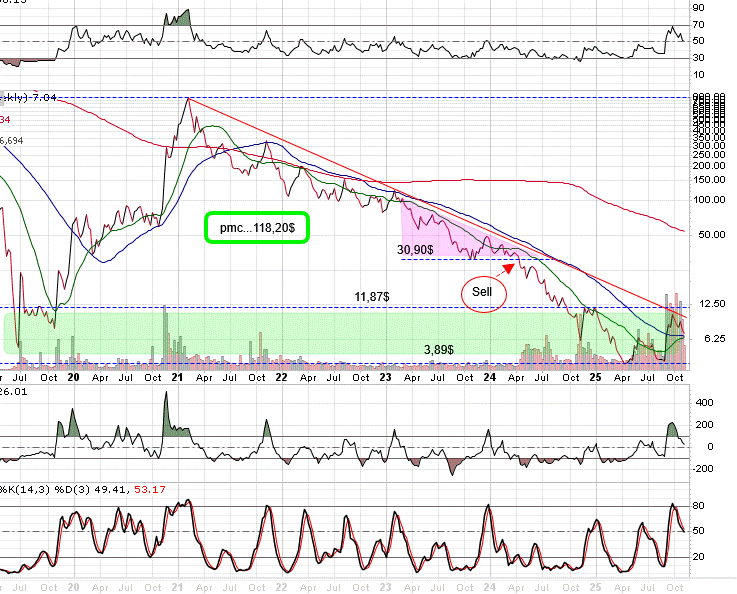Click the 30,90$ price annotation
Viewport: 737px width, 594px height.
point(414,248)
